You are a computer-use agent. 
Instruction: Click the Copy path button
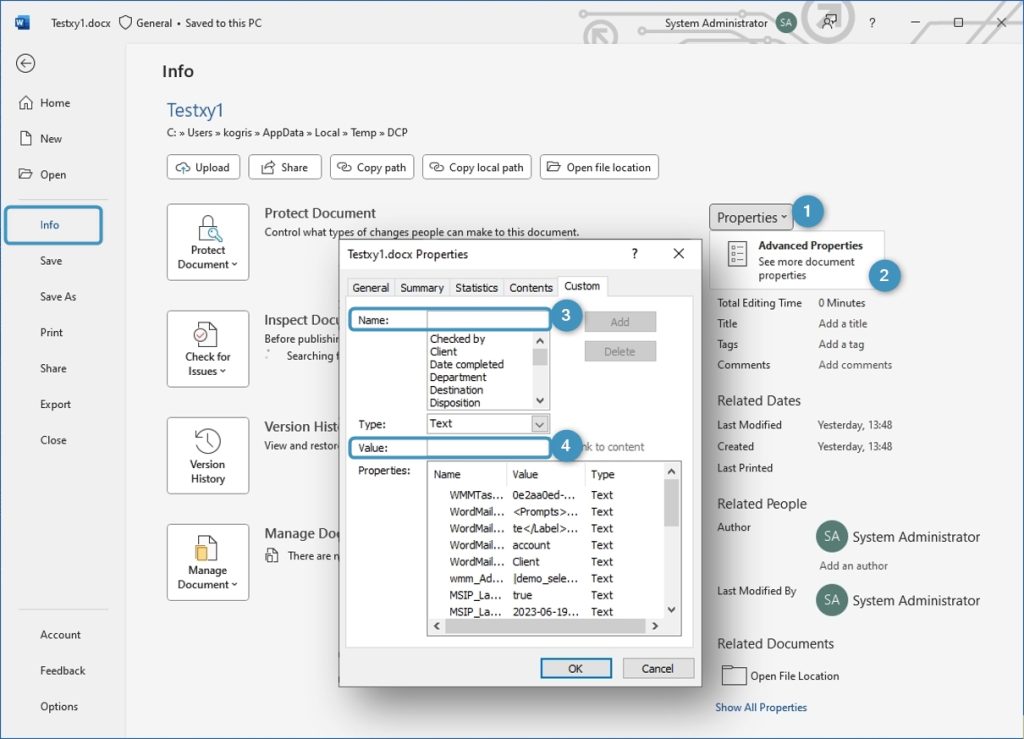click(x=371, y=167)
